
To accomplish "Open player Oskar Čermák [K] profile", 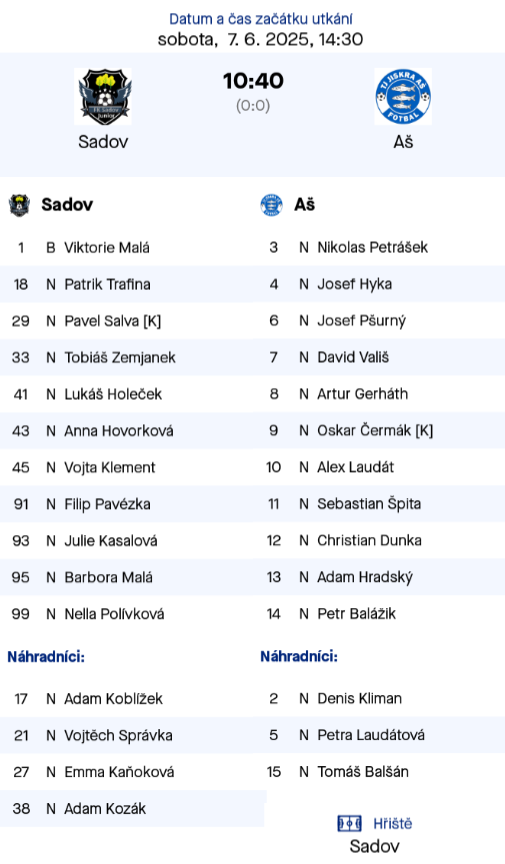I will coord(375,430).
